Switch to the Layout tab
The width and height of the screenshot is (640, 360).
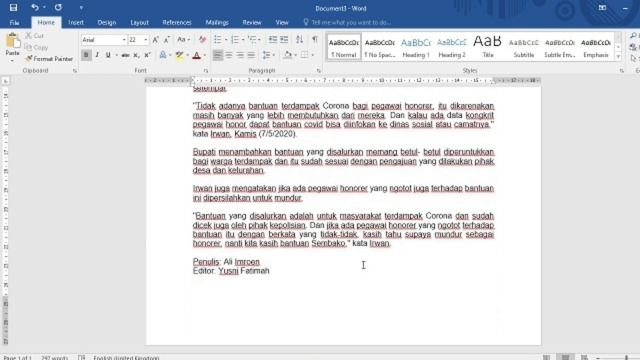coord(139,22)
